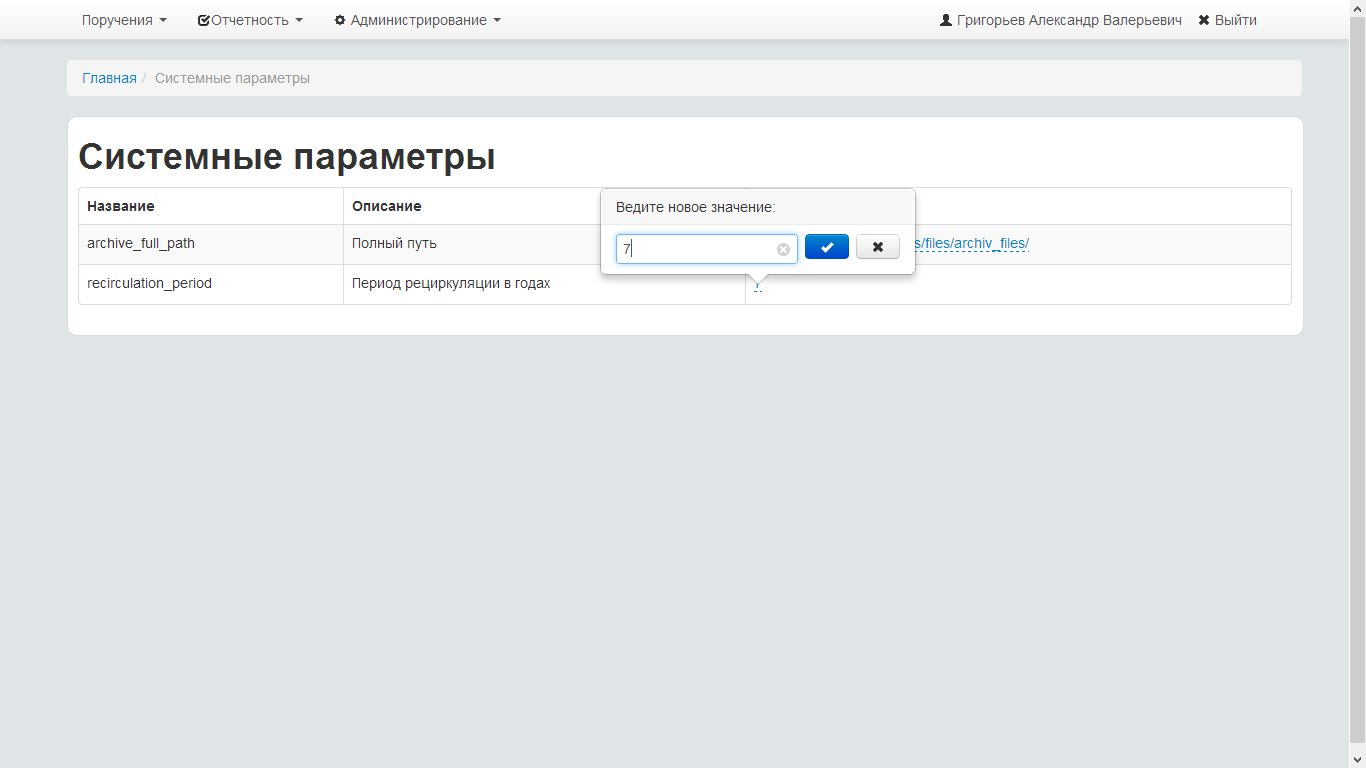Select the archive_full_path cell
The width and height of the screenshot is (1366, 777).
click(211, 244)
